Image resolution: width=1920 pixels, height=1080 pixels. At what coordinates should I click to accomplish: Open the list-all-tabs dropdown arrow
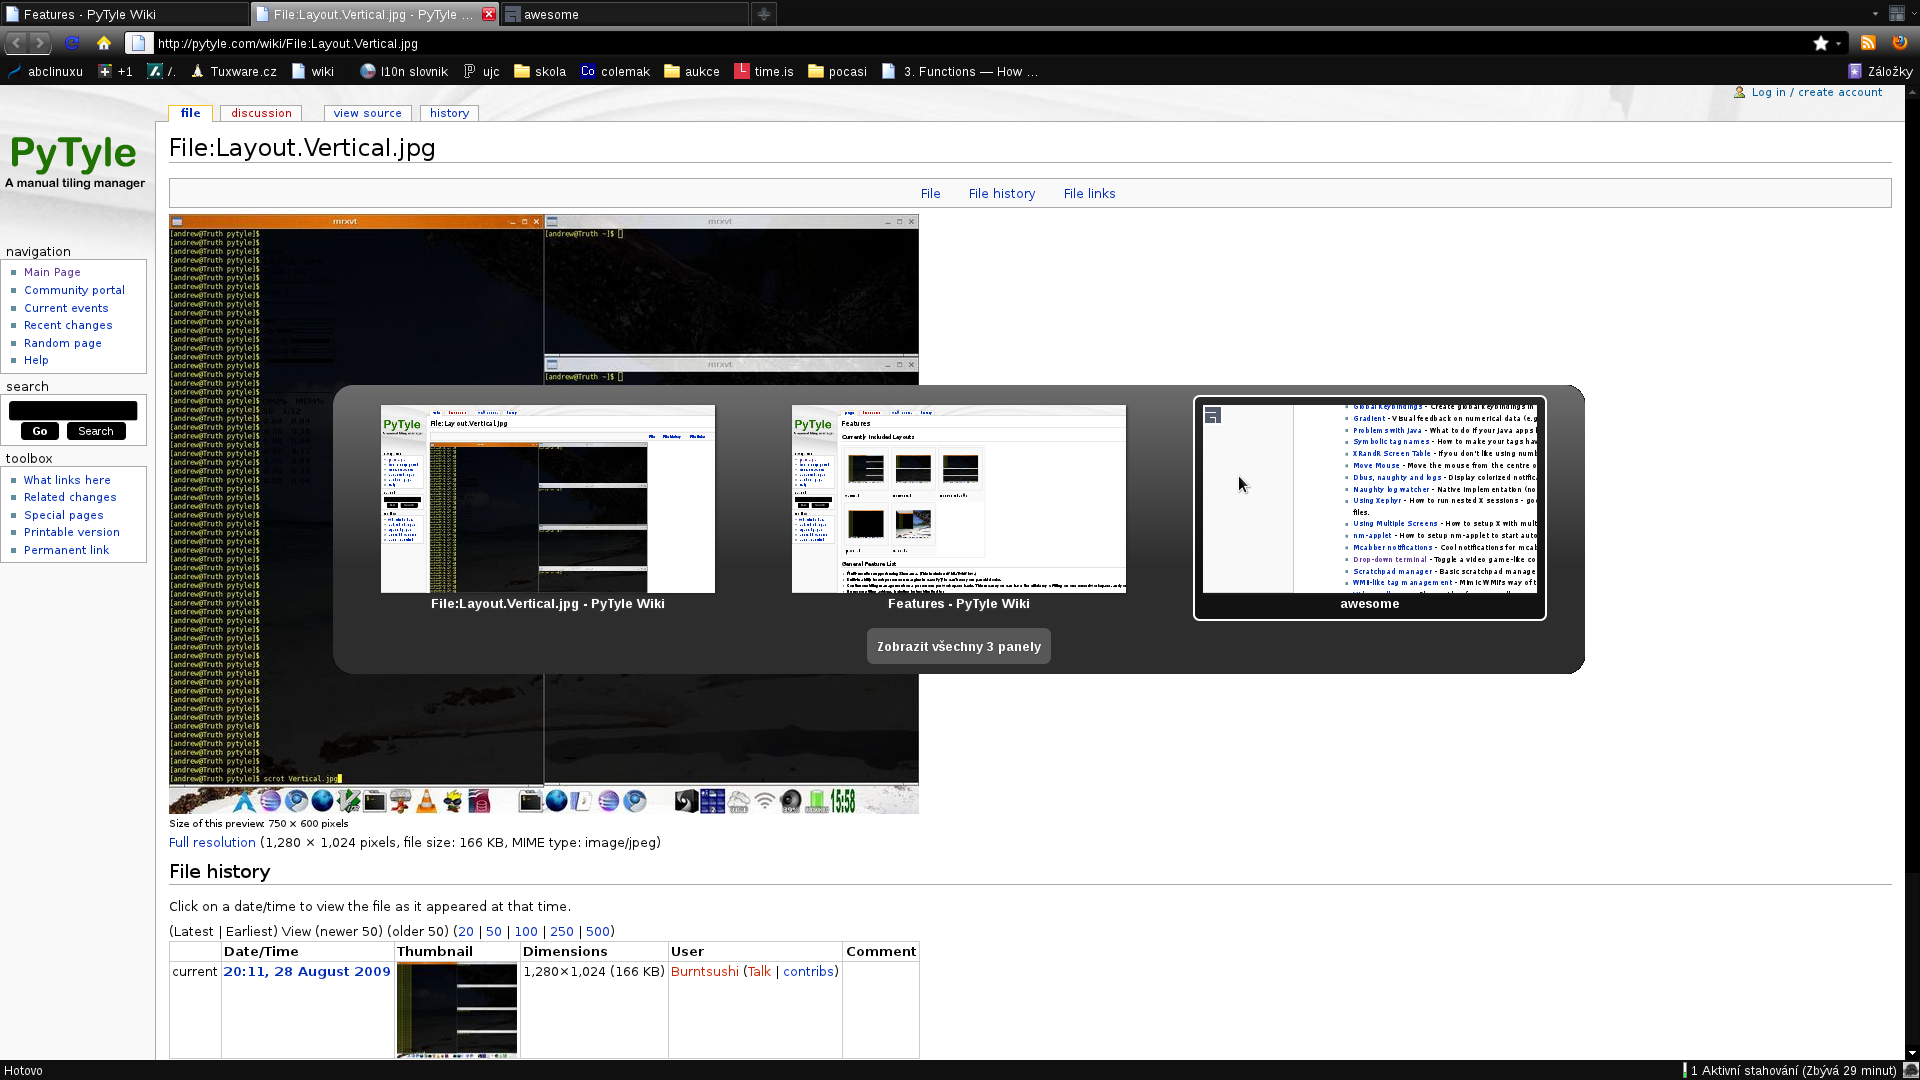point(1875,14)
